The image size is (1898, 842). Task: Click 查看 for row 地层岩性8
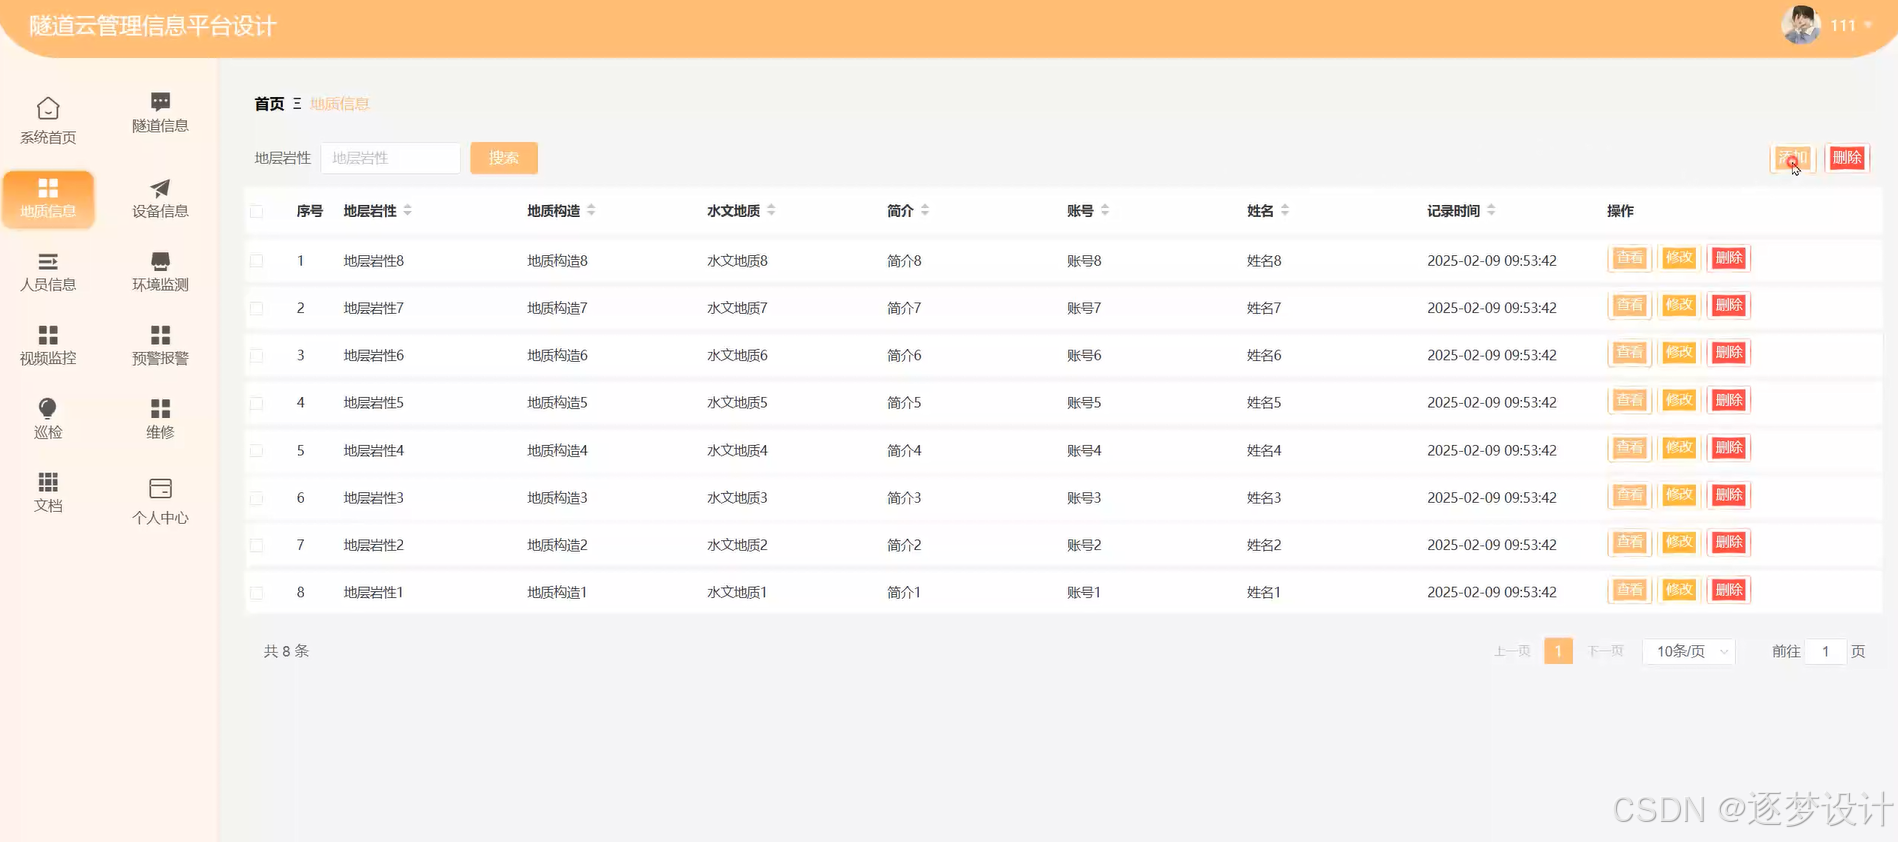pyautogui.click(x=1630, y=258)
